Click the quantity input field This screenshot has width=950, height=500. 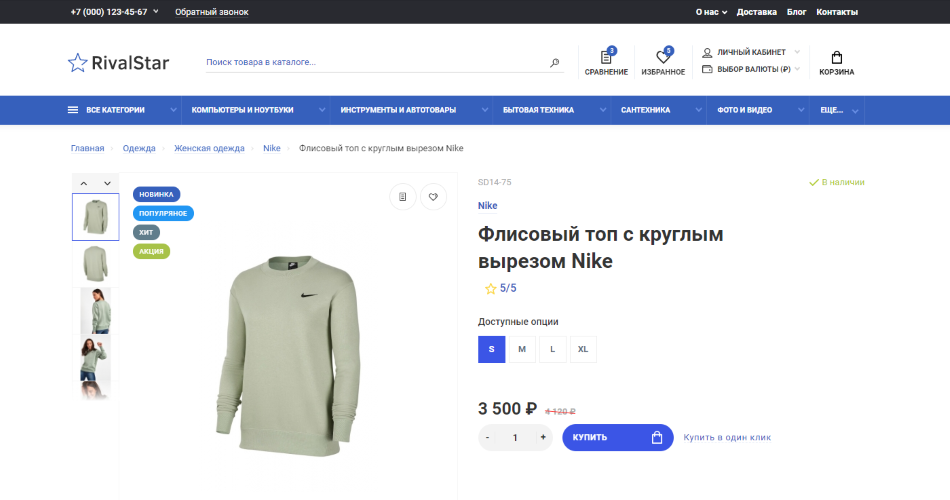pos(515,438)
